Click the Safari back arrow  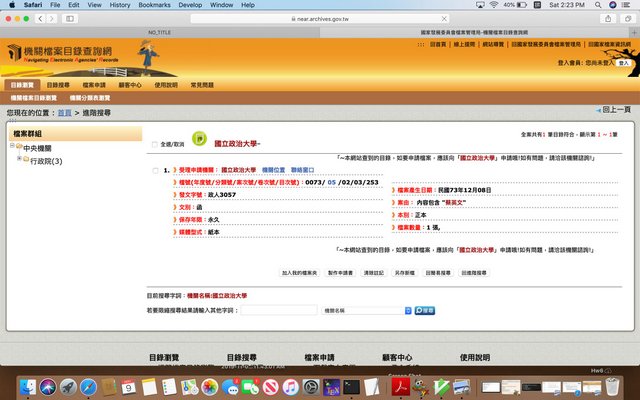click(x=40, y=18)
